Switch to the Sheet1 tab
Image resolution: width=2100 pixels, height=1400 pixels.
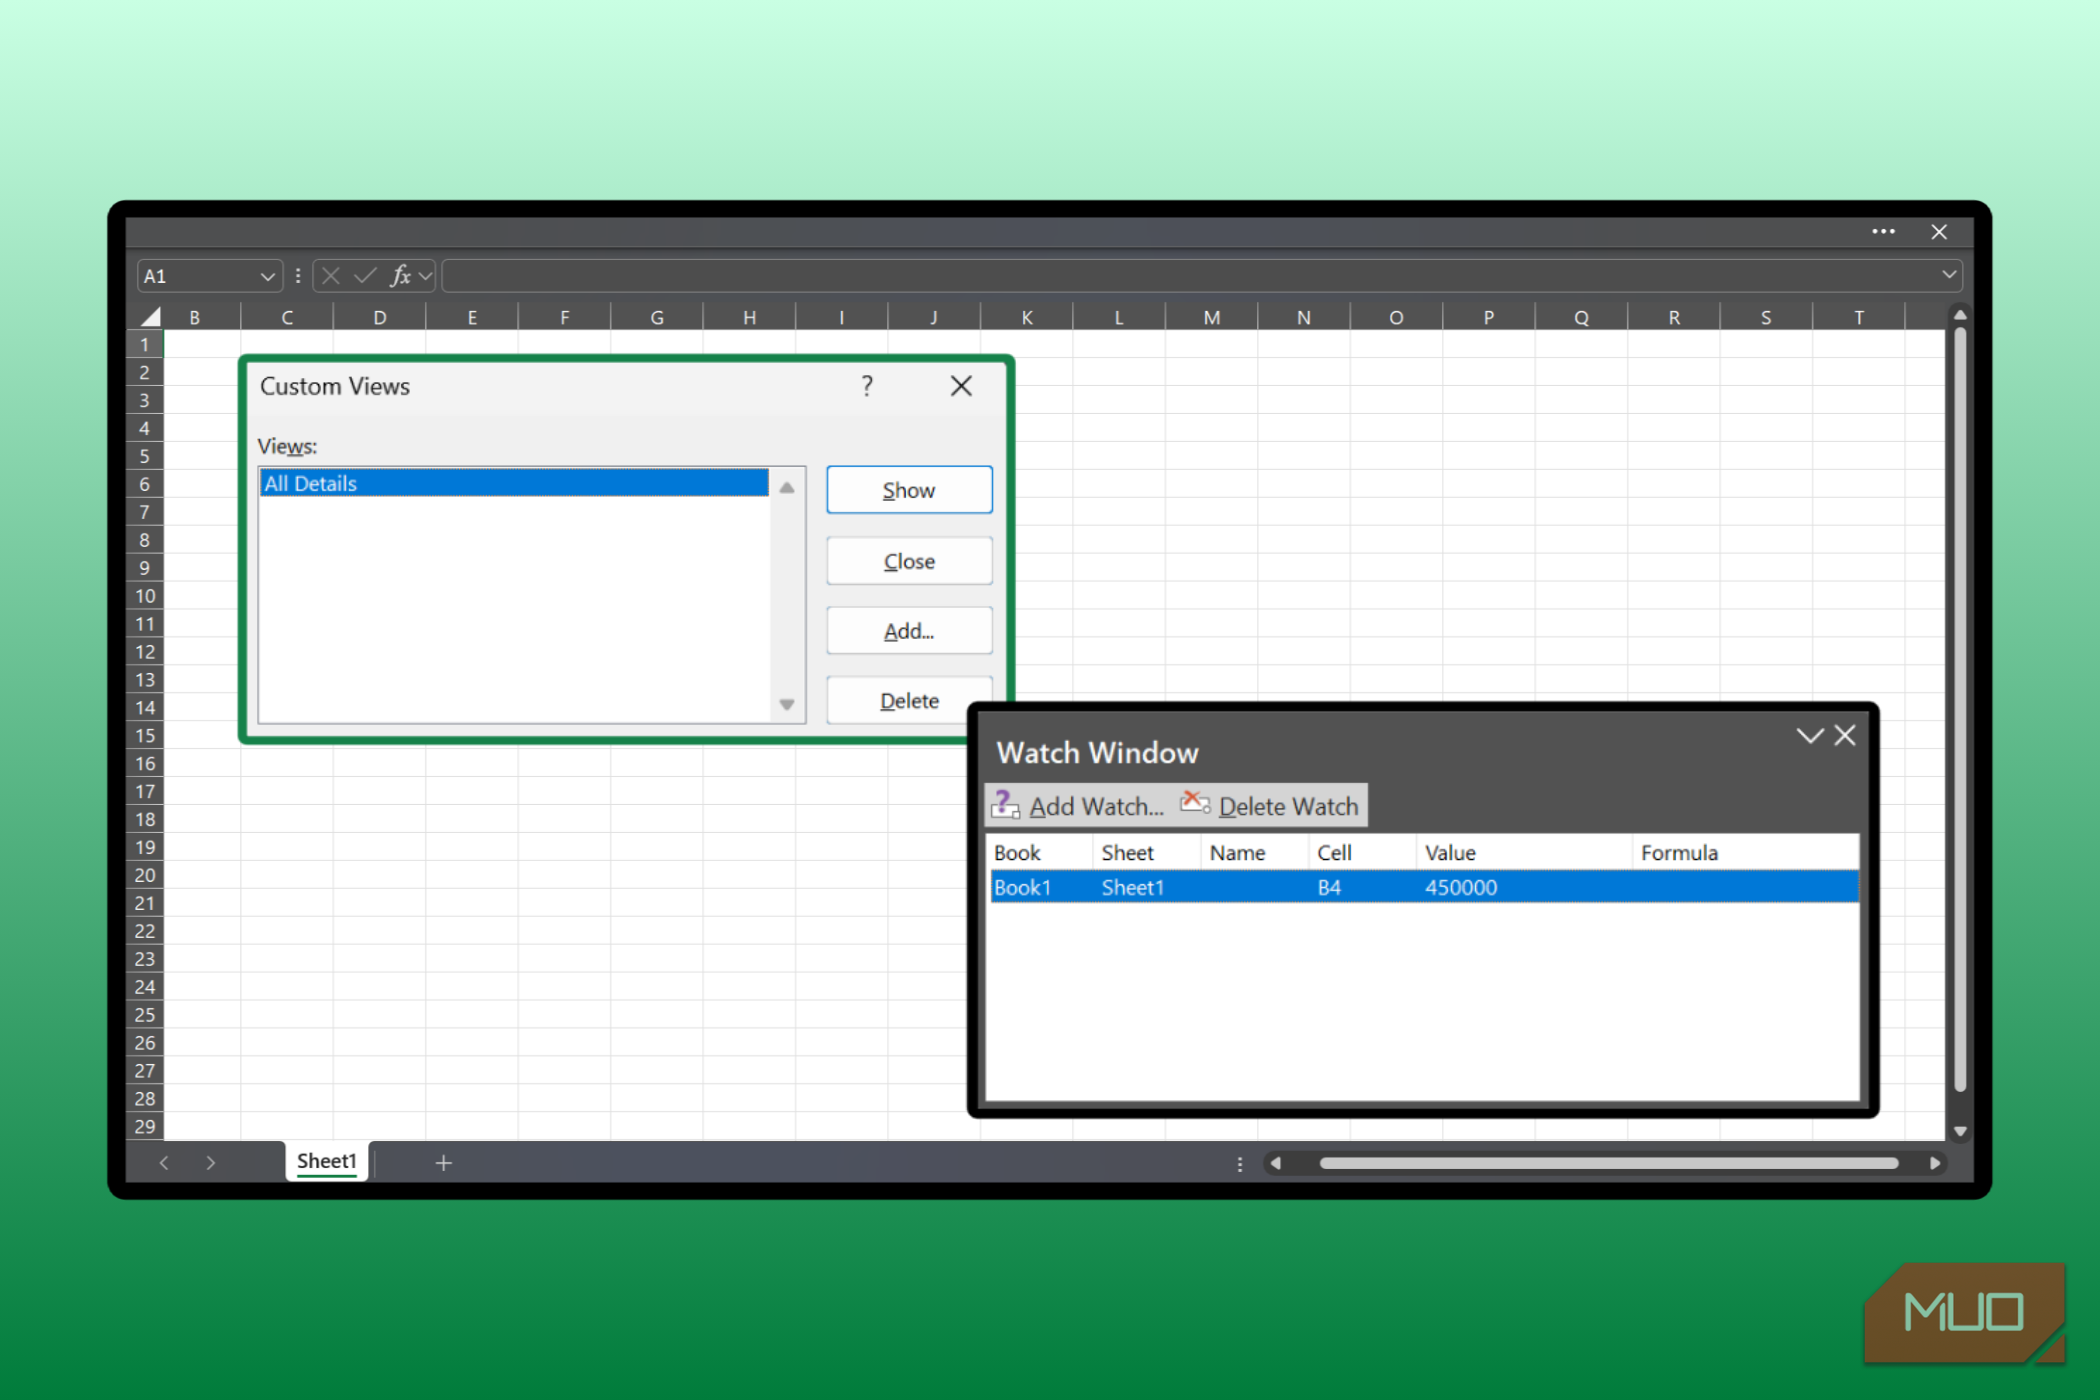(326, 1161)
